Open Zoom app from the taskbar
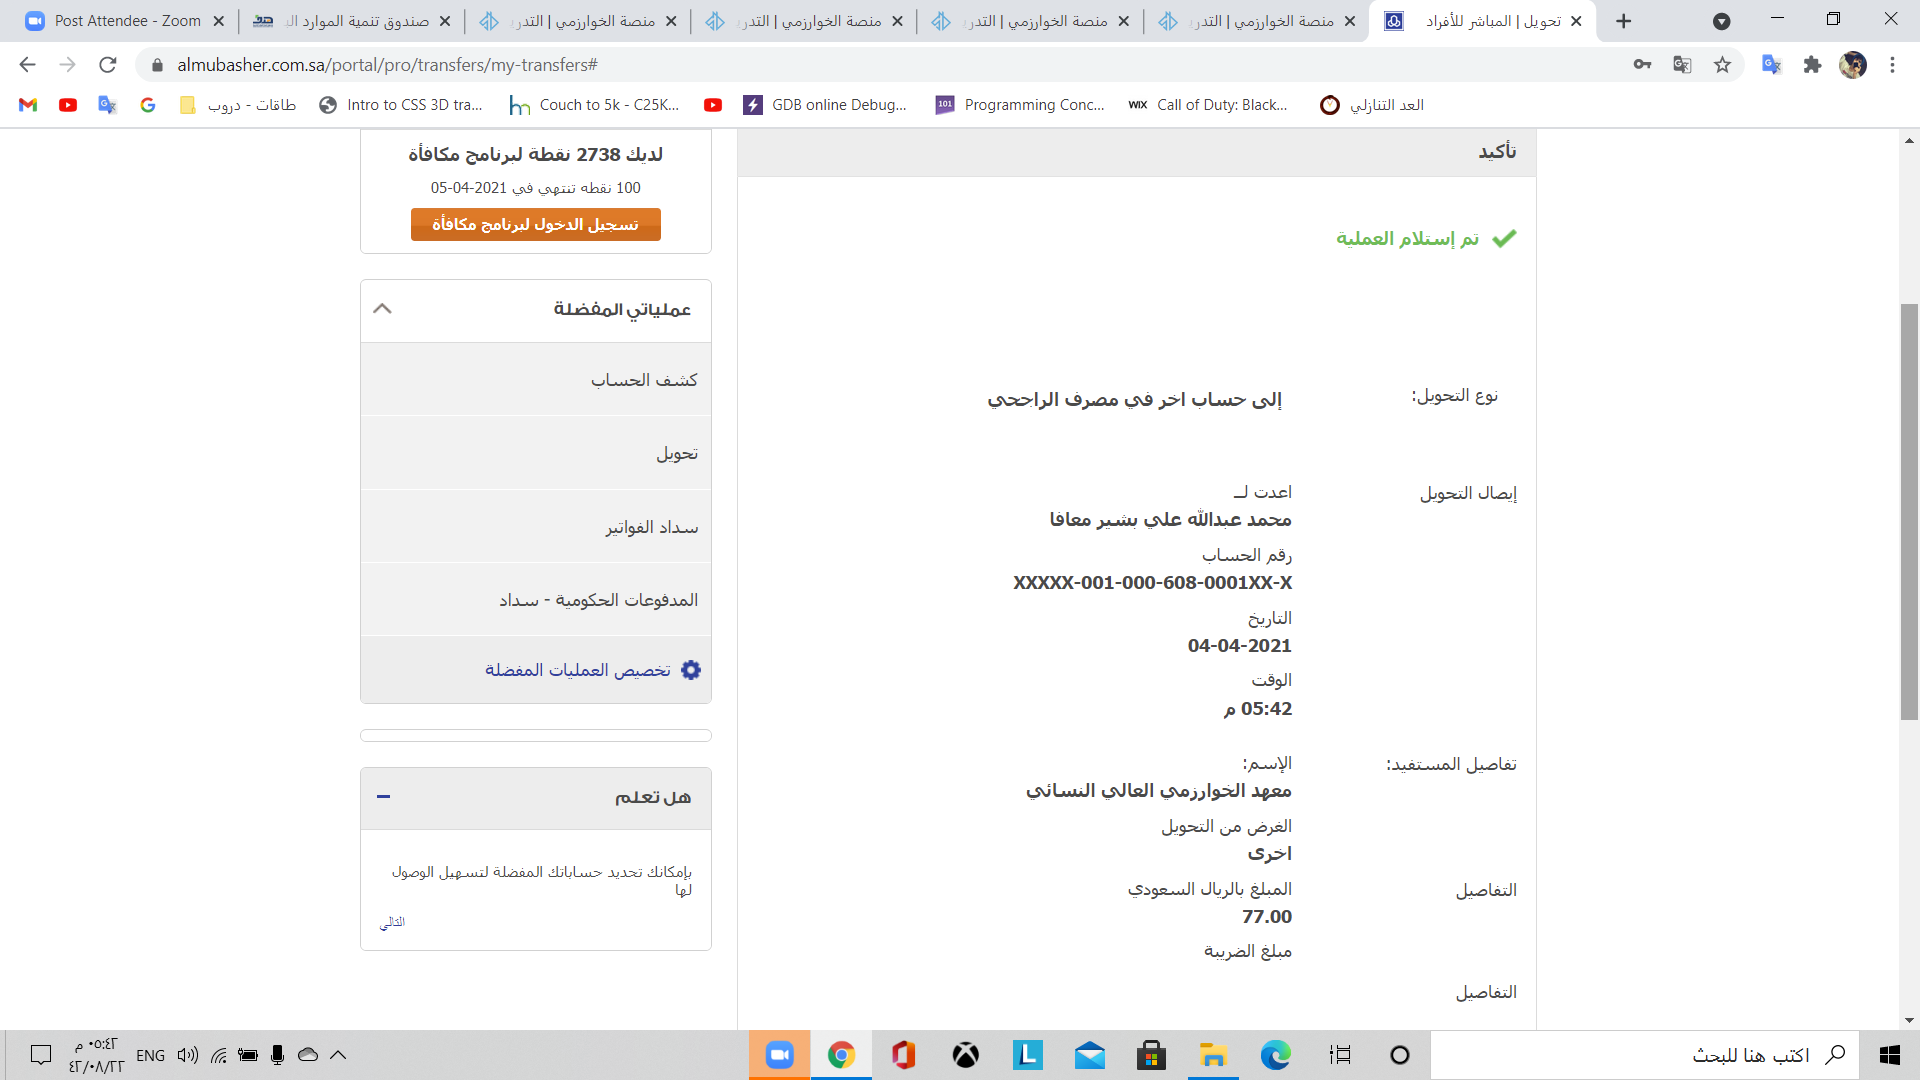The width and height of the screenshot is (1920, 1080). [779, 1055]
